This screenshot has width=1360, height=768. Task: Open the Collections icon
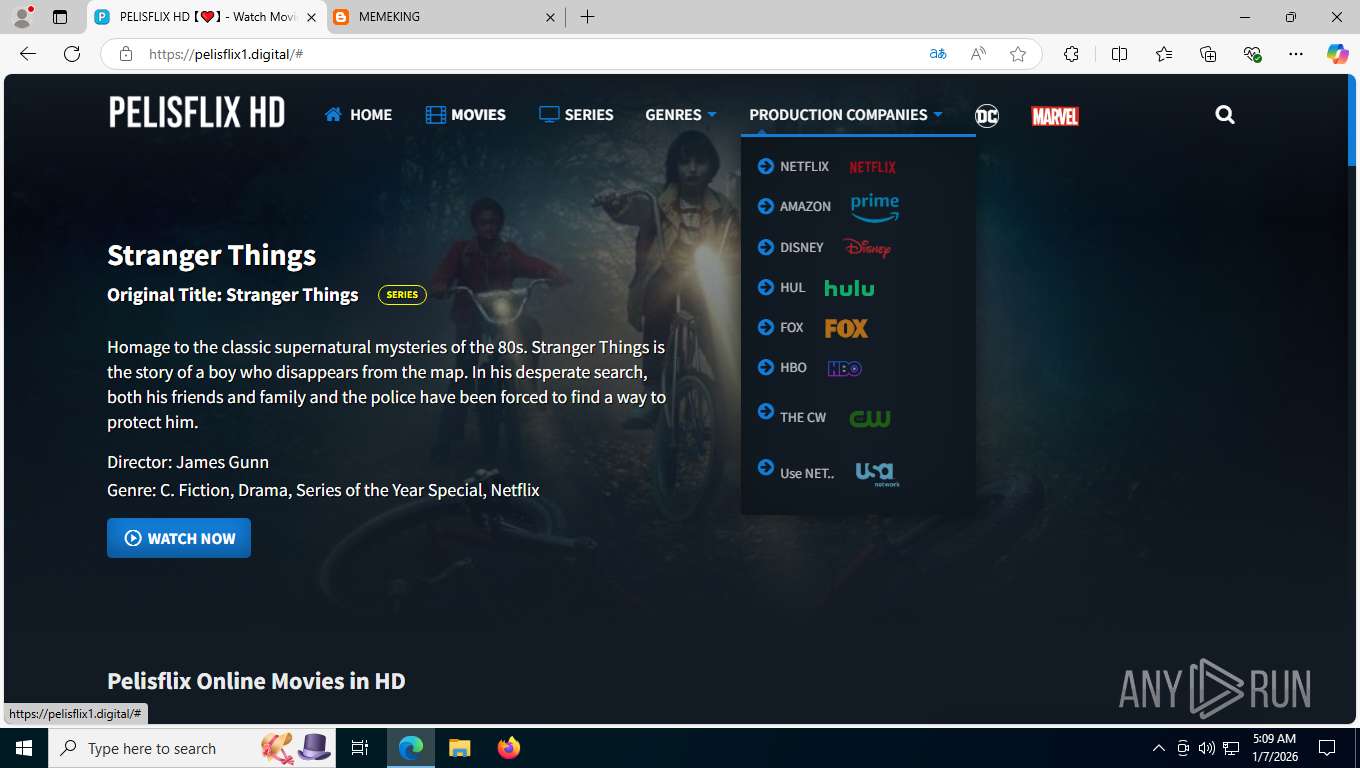[x=1208, y=54]
